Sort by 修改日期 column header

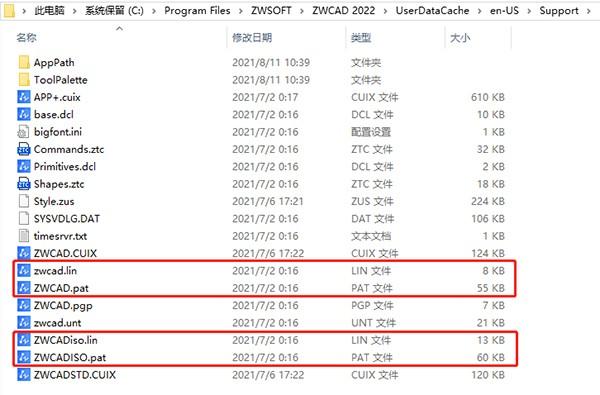click(x=252, y=38)
